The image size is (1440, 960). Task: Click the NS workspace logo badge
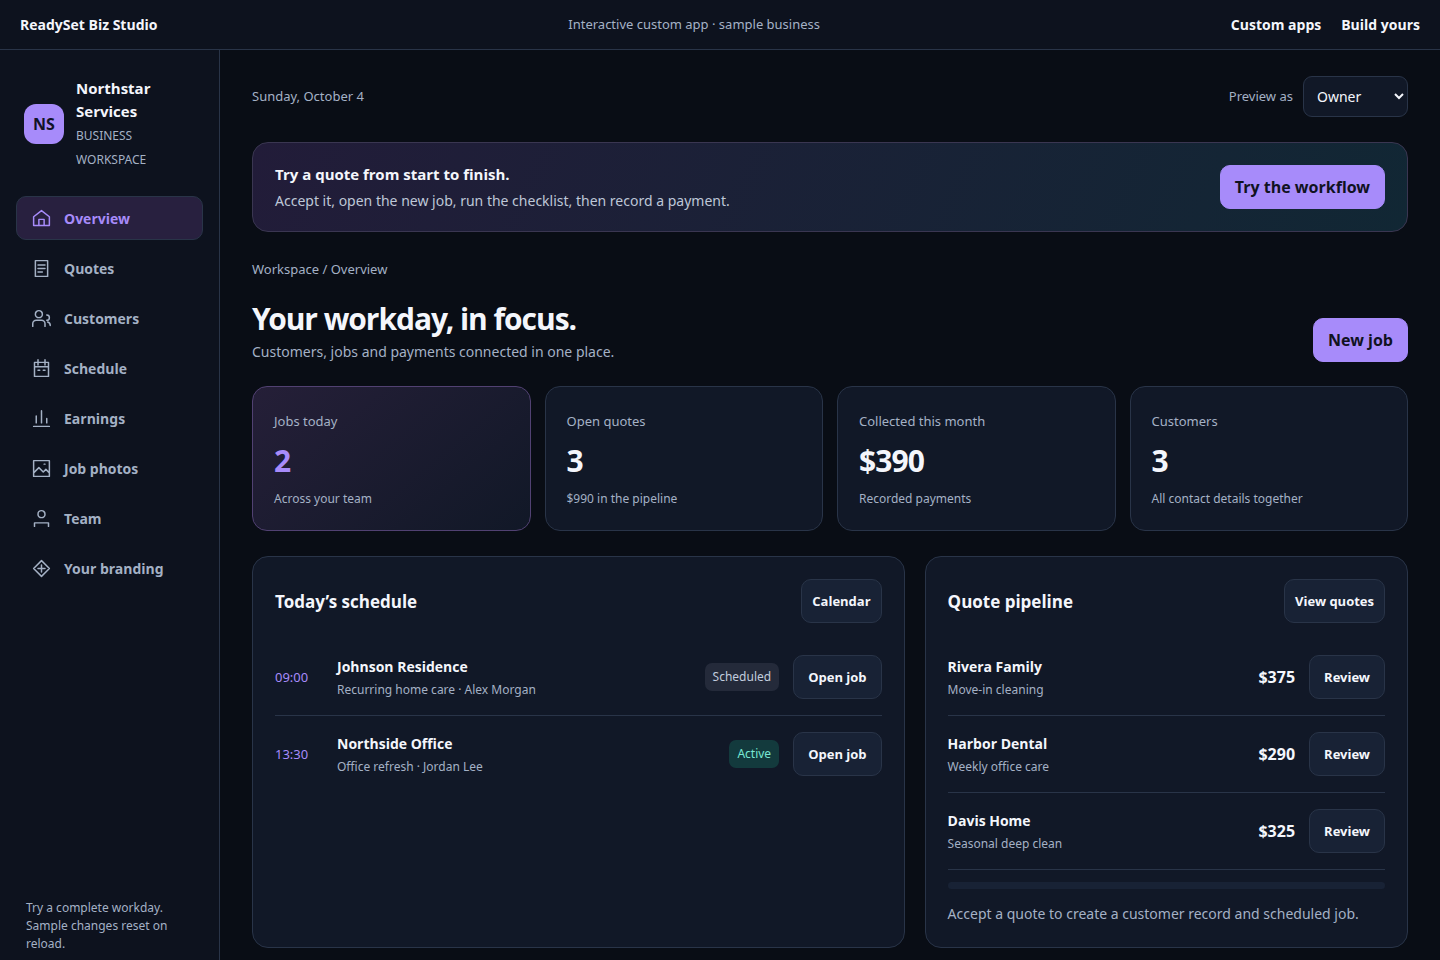(44, 124)
